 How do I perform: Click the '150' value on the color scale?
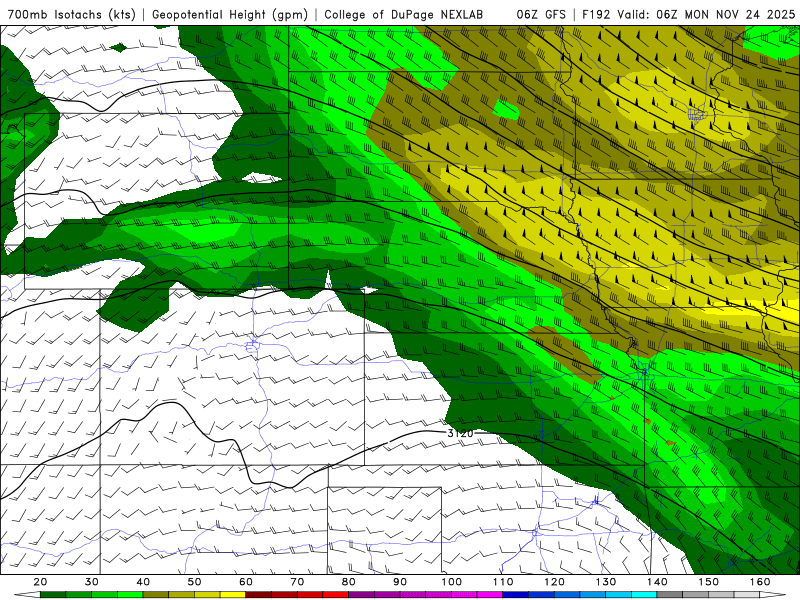point(708,582)
